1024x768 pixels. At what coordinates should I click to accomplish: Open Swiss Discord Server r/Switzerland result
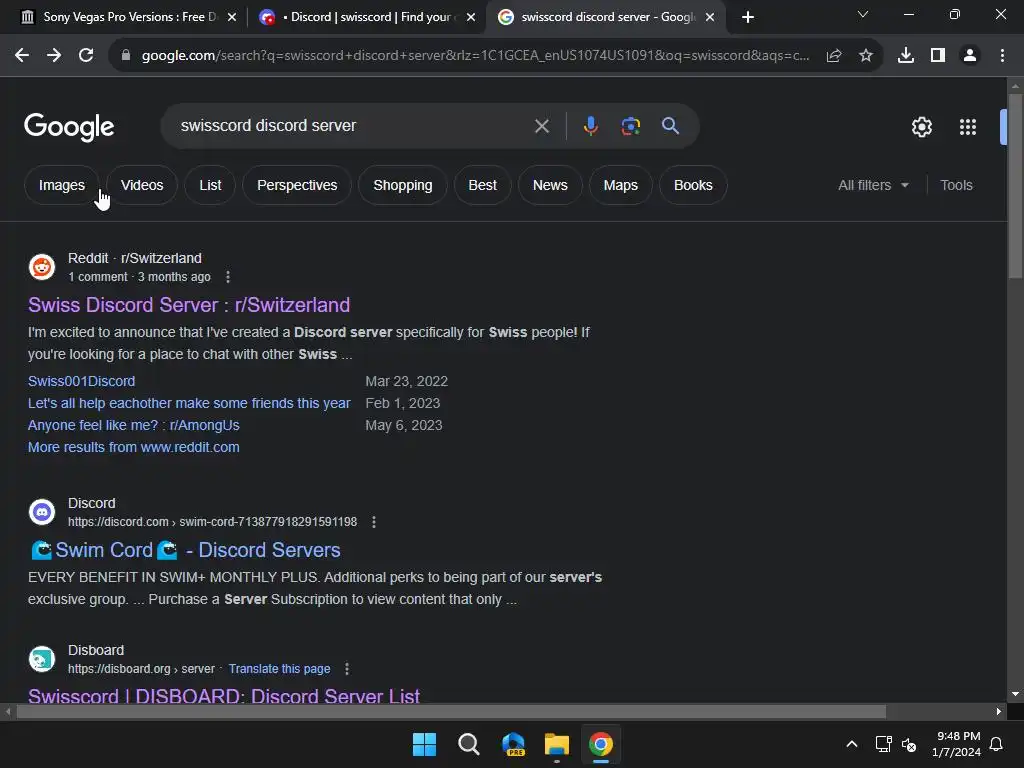[189, 305]
